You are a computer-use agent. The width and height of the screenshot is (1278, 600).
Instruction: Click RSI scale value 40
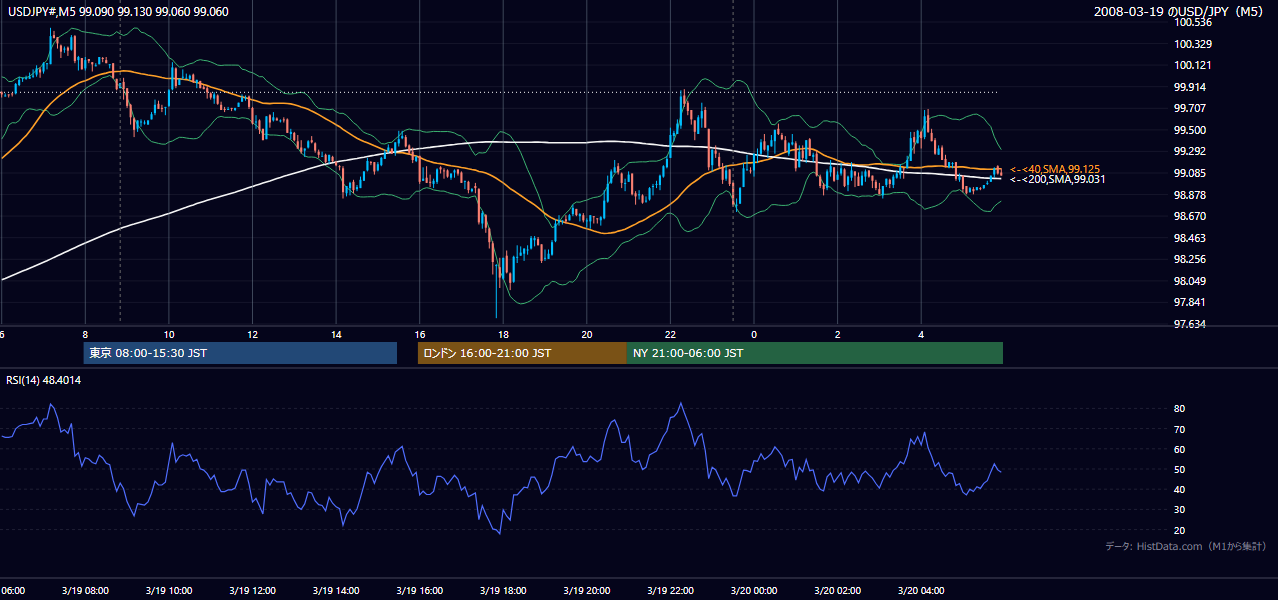coord(1180,490)
